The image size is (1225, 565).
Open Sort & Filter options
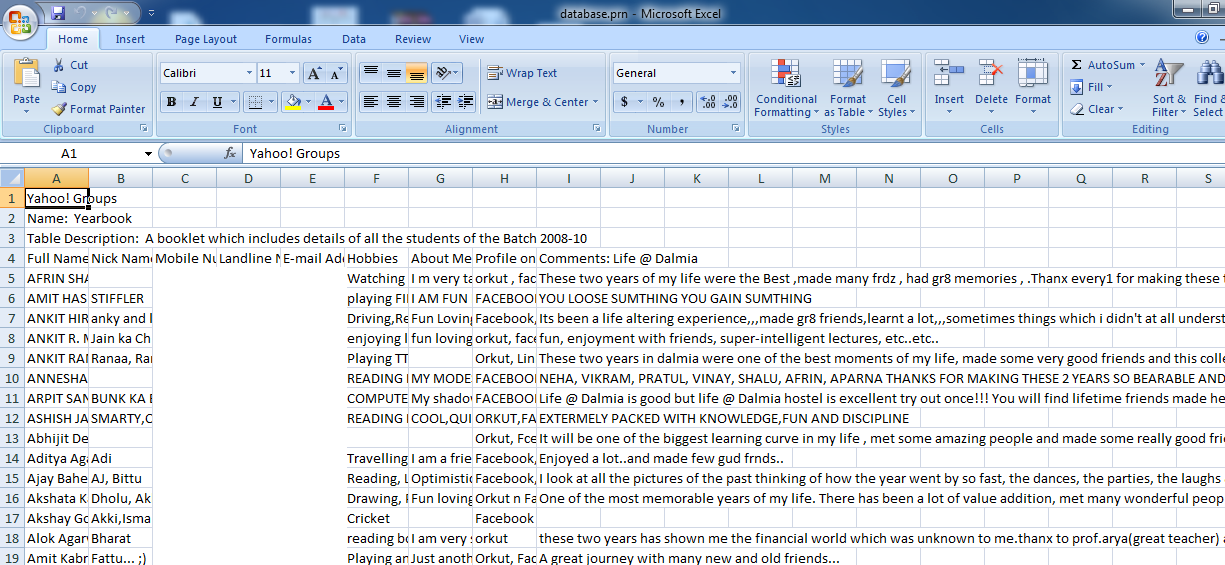coord(1169,88)
